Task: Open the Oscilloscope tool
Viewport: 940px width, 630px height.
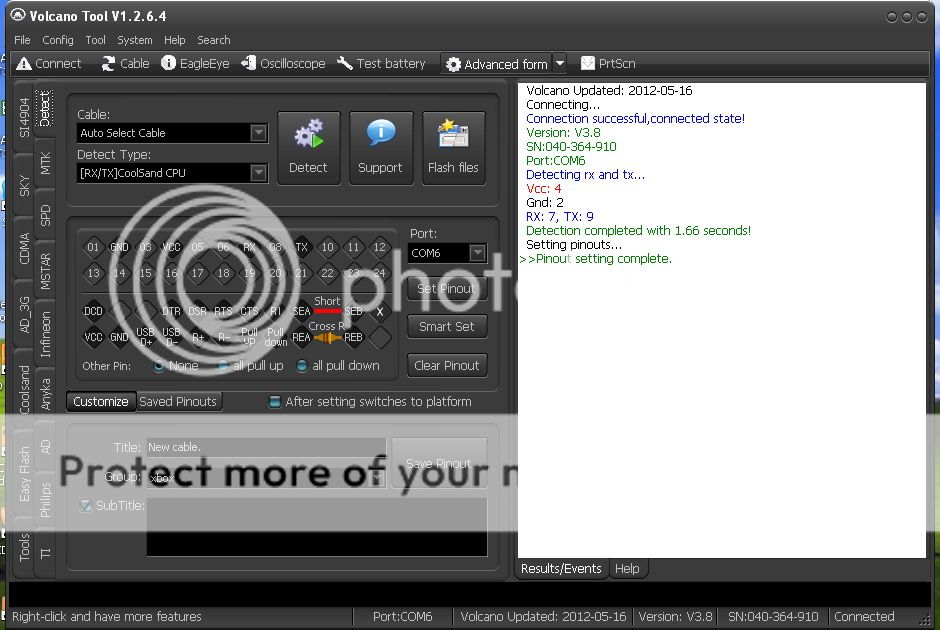Action: 283,64
